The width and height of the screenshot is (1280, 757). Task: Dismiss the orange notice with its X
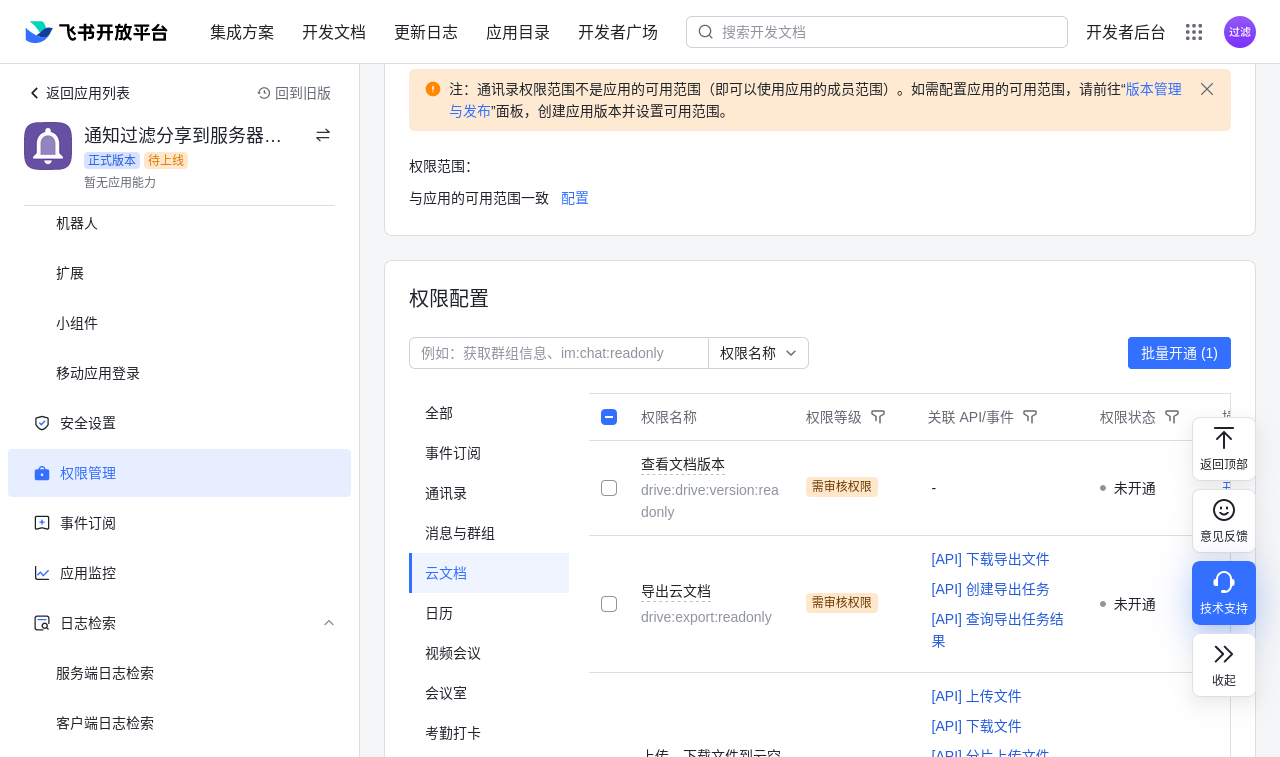pyautogui.click(x=1207, y=89)
